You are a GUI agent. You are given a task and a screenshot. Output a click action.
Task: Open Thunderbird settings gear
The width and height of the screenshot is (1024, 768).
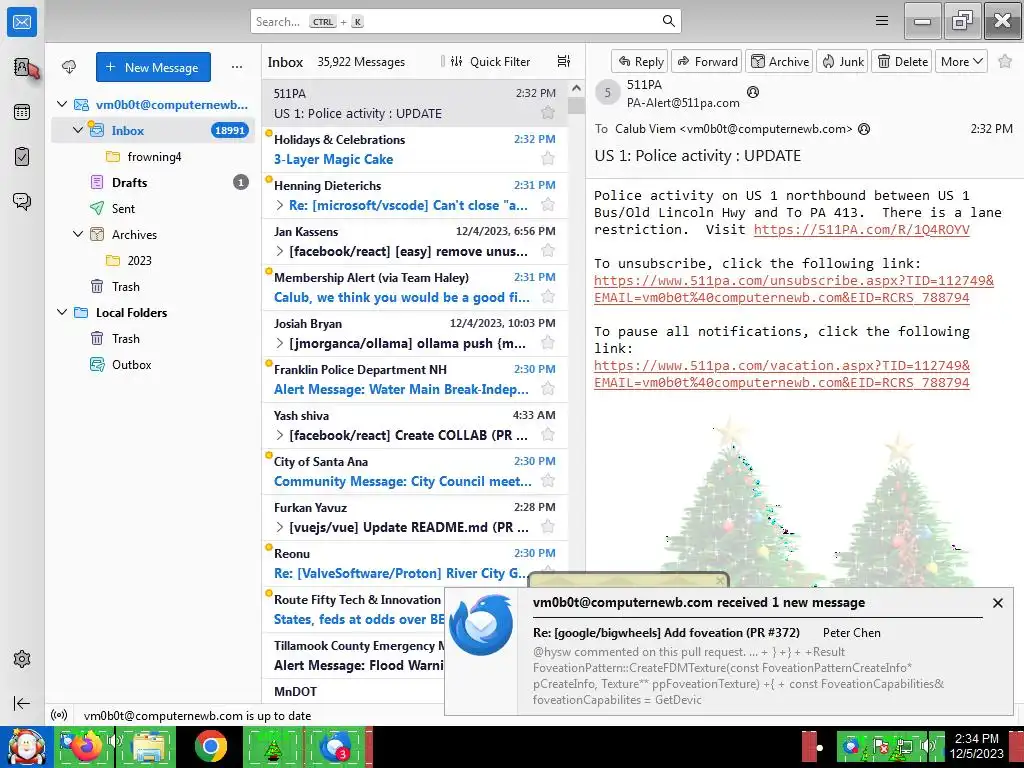tap(22, 659)
